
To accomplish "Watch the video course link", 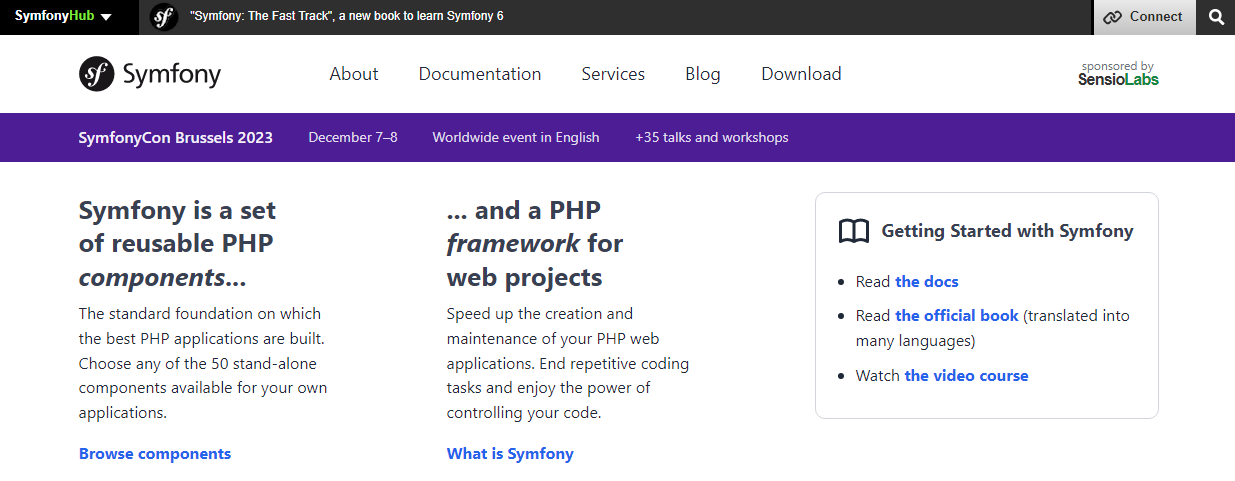I will pos(966,376).
